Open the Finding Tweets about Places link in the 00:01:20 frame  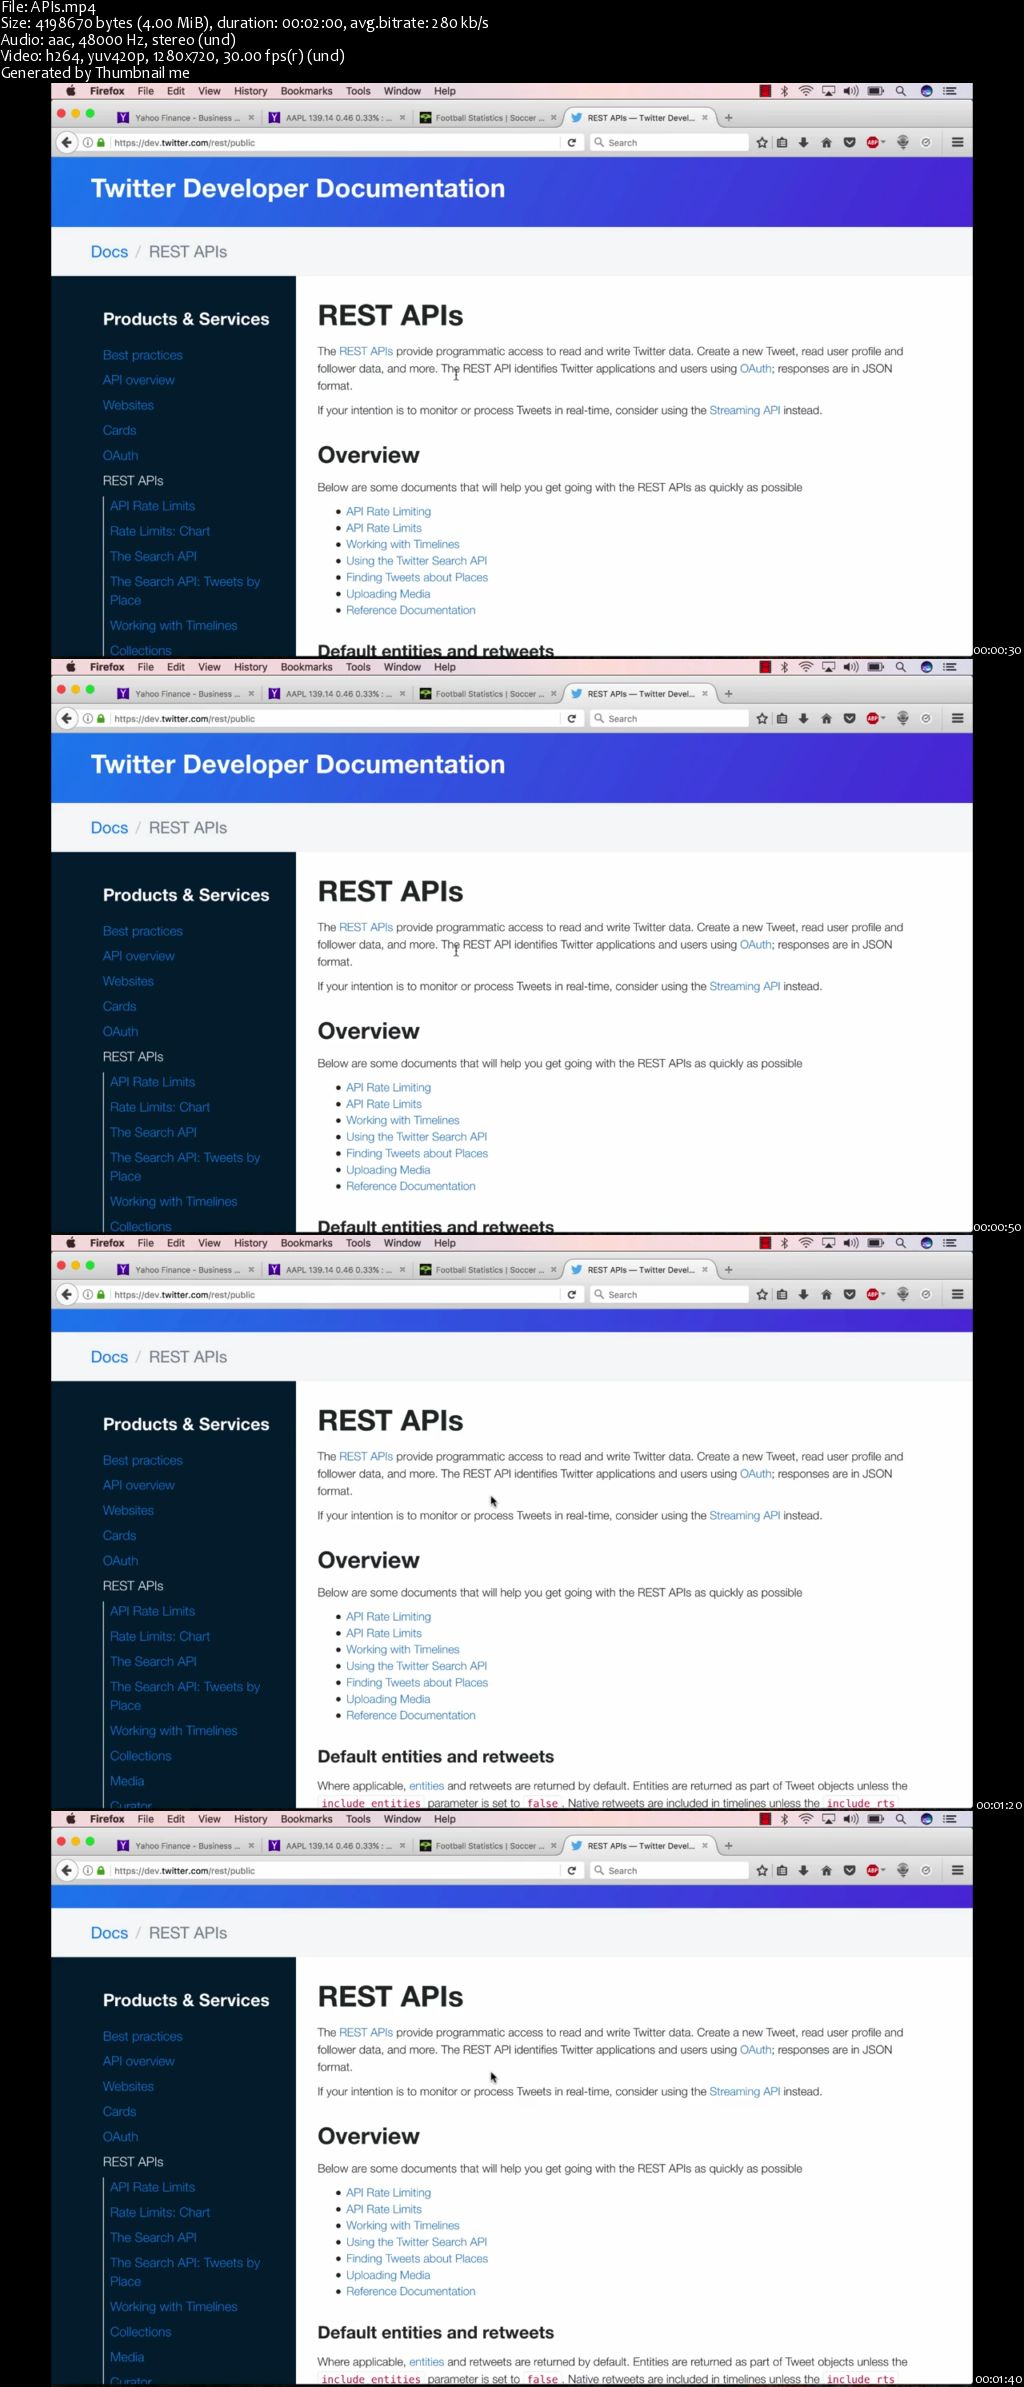[417, 1683]
